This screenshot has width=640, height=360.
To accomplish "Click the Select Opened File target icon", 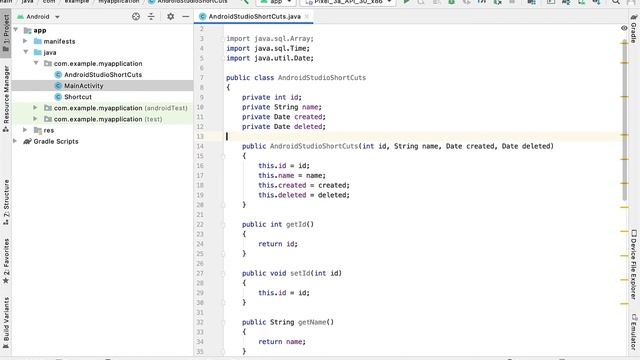I will pos(136,16).
